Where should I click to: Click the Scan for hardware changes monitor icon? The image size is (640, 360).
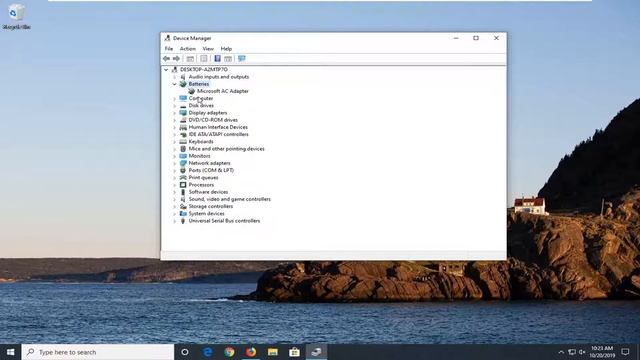click(242, 59)
